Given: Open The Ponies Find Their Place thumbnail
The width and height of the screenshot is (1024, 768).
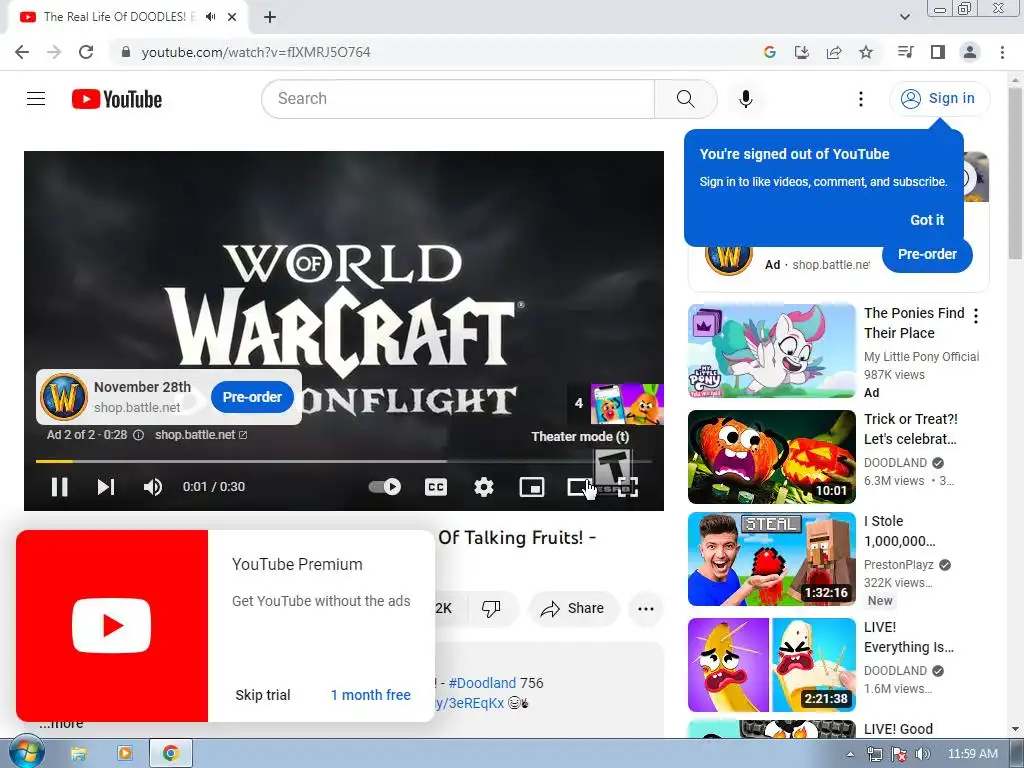Looking at the screenshot, I should coord(771,351).
